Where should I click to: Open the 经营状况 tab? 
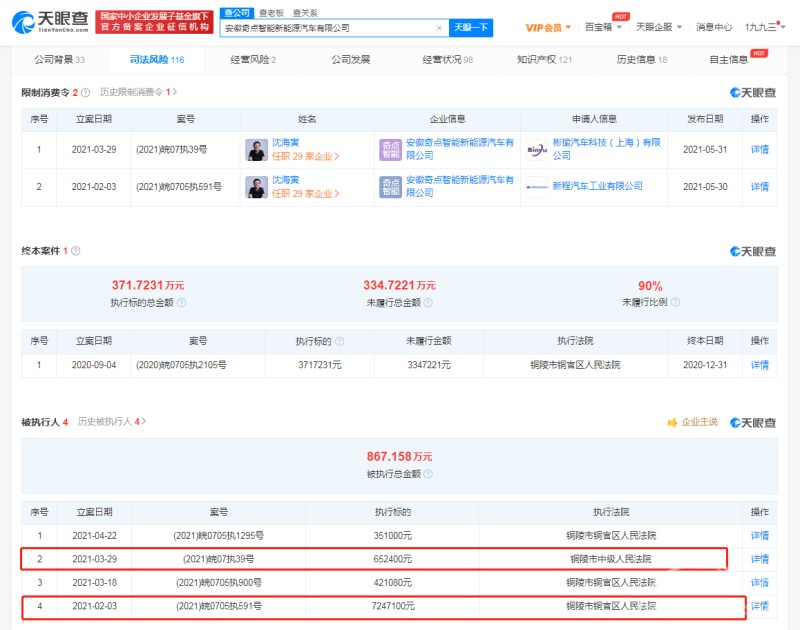pyautogui.click(x=447, y=60)
